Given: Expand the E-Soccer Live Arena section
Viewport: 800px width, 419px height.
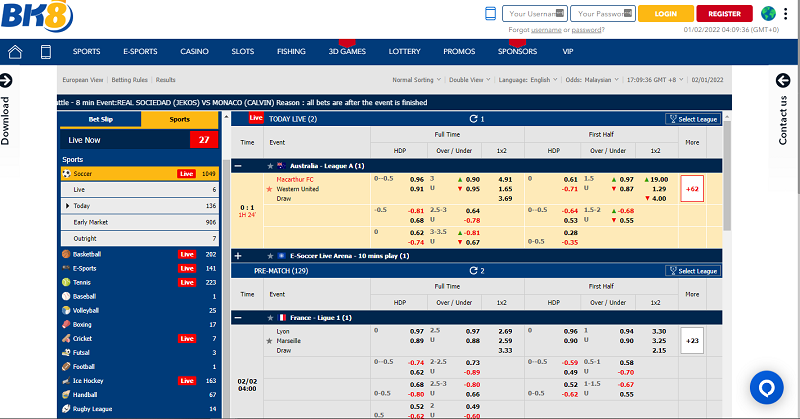Looking at the screenshot, I should point(238,256).
